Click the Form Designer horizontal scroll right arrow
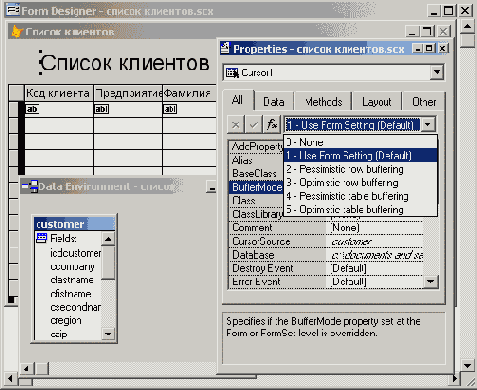Viewport: 477px width, 390px height. pyautogui.click(x=455, y=379)
